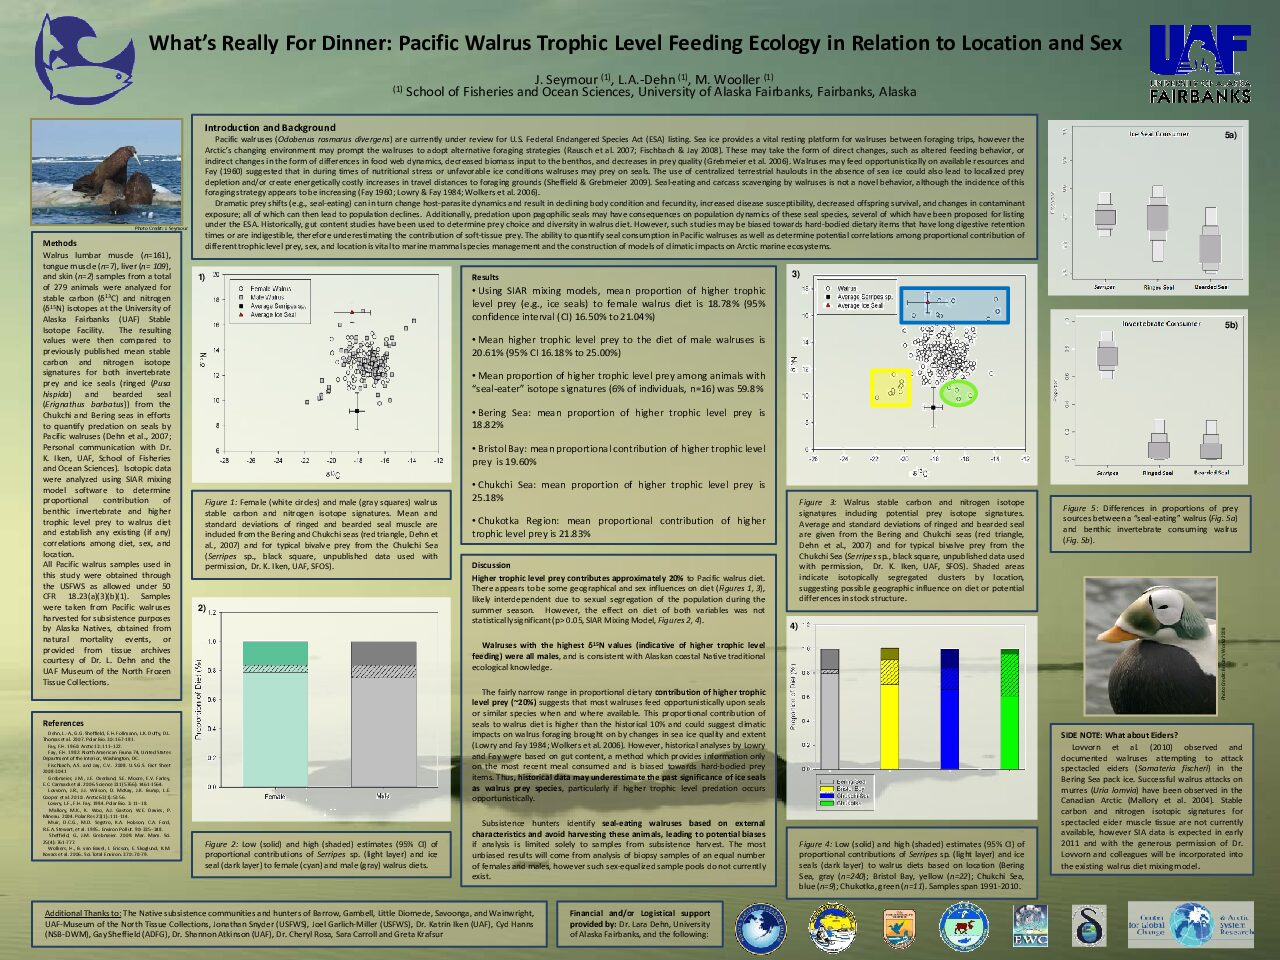Click the Results section heading
This screenshot has height=960, width=1280.
click(x=485, y=277)
